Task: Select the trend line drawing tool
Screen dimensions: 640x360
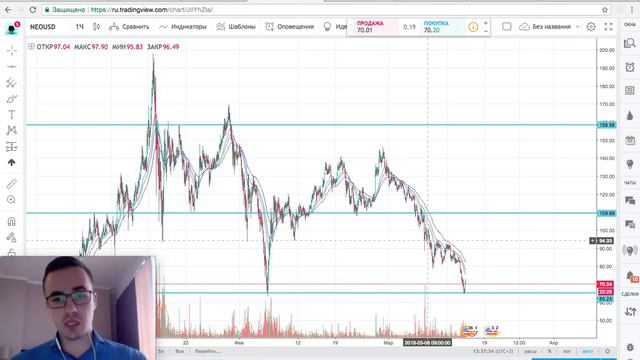Action: tap(11, 67)
